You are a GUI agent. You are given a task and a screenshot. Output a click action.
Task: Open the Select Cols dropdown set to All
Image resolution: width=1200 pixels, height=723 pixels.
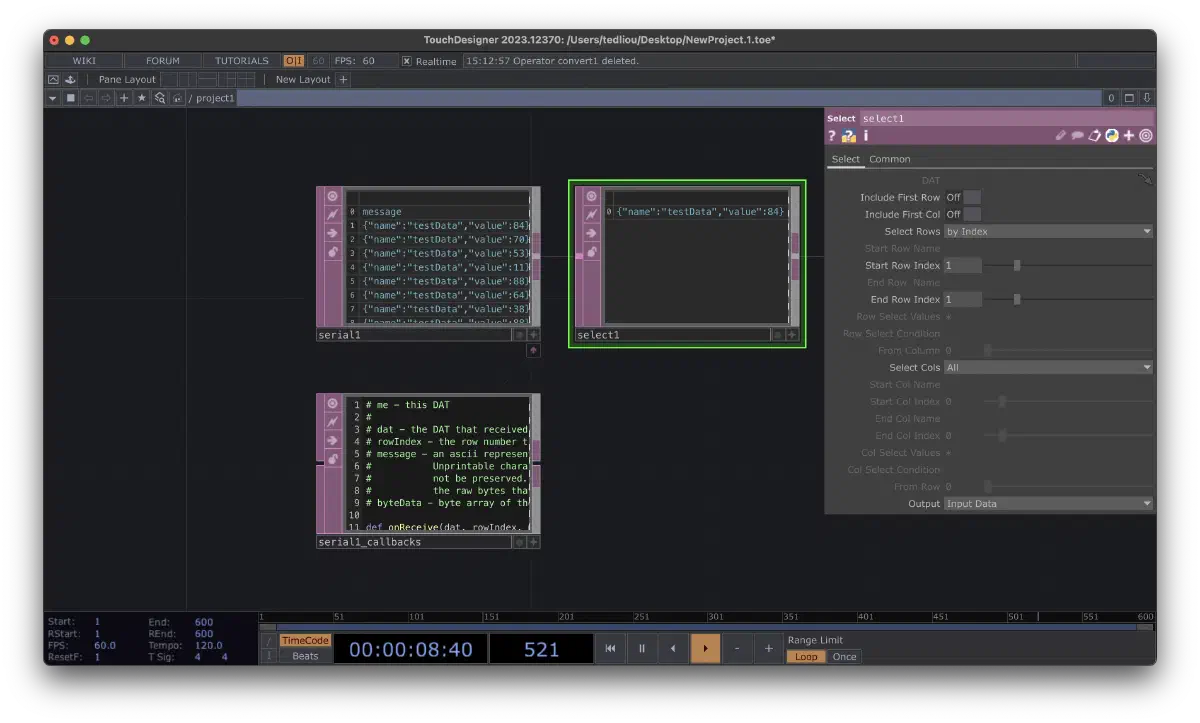(1047, 367)
